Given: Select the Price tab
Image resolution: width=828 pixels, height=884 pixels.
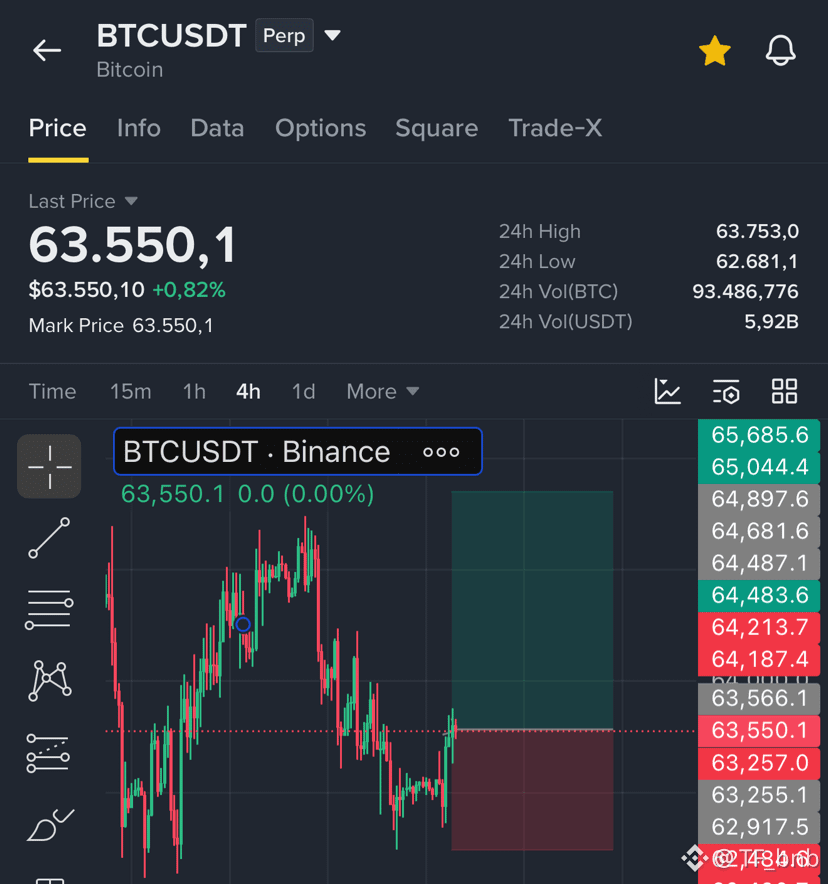Looking at the screenshot, I should (x=57, y=129).
